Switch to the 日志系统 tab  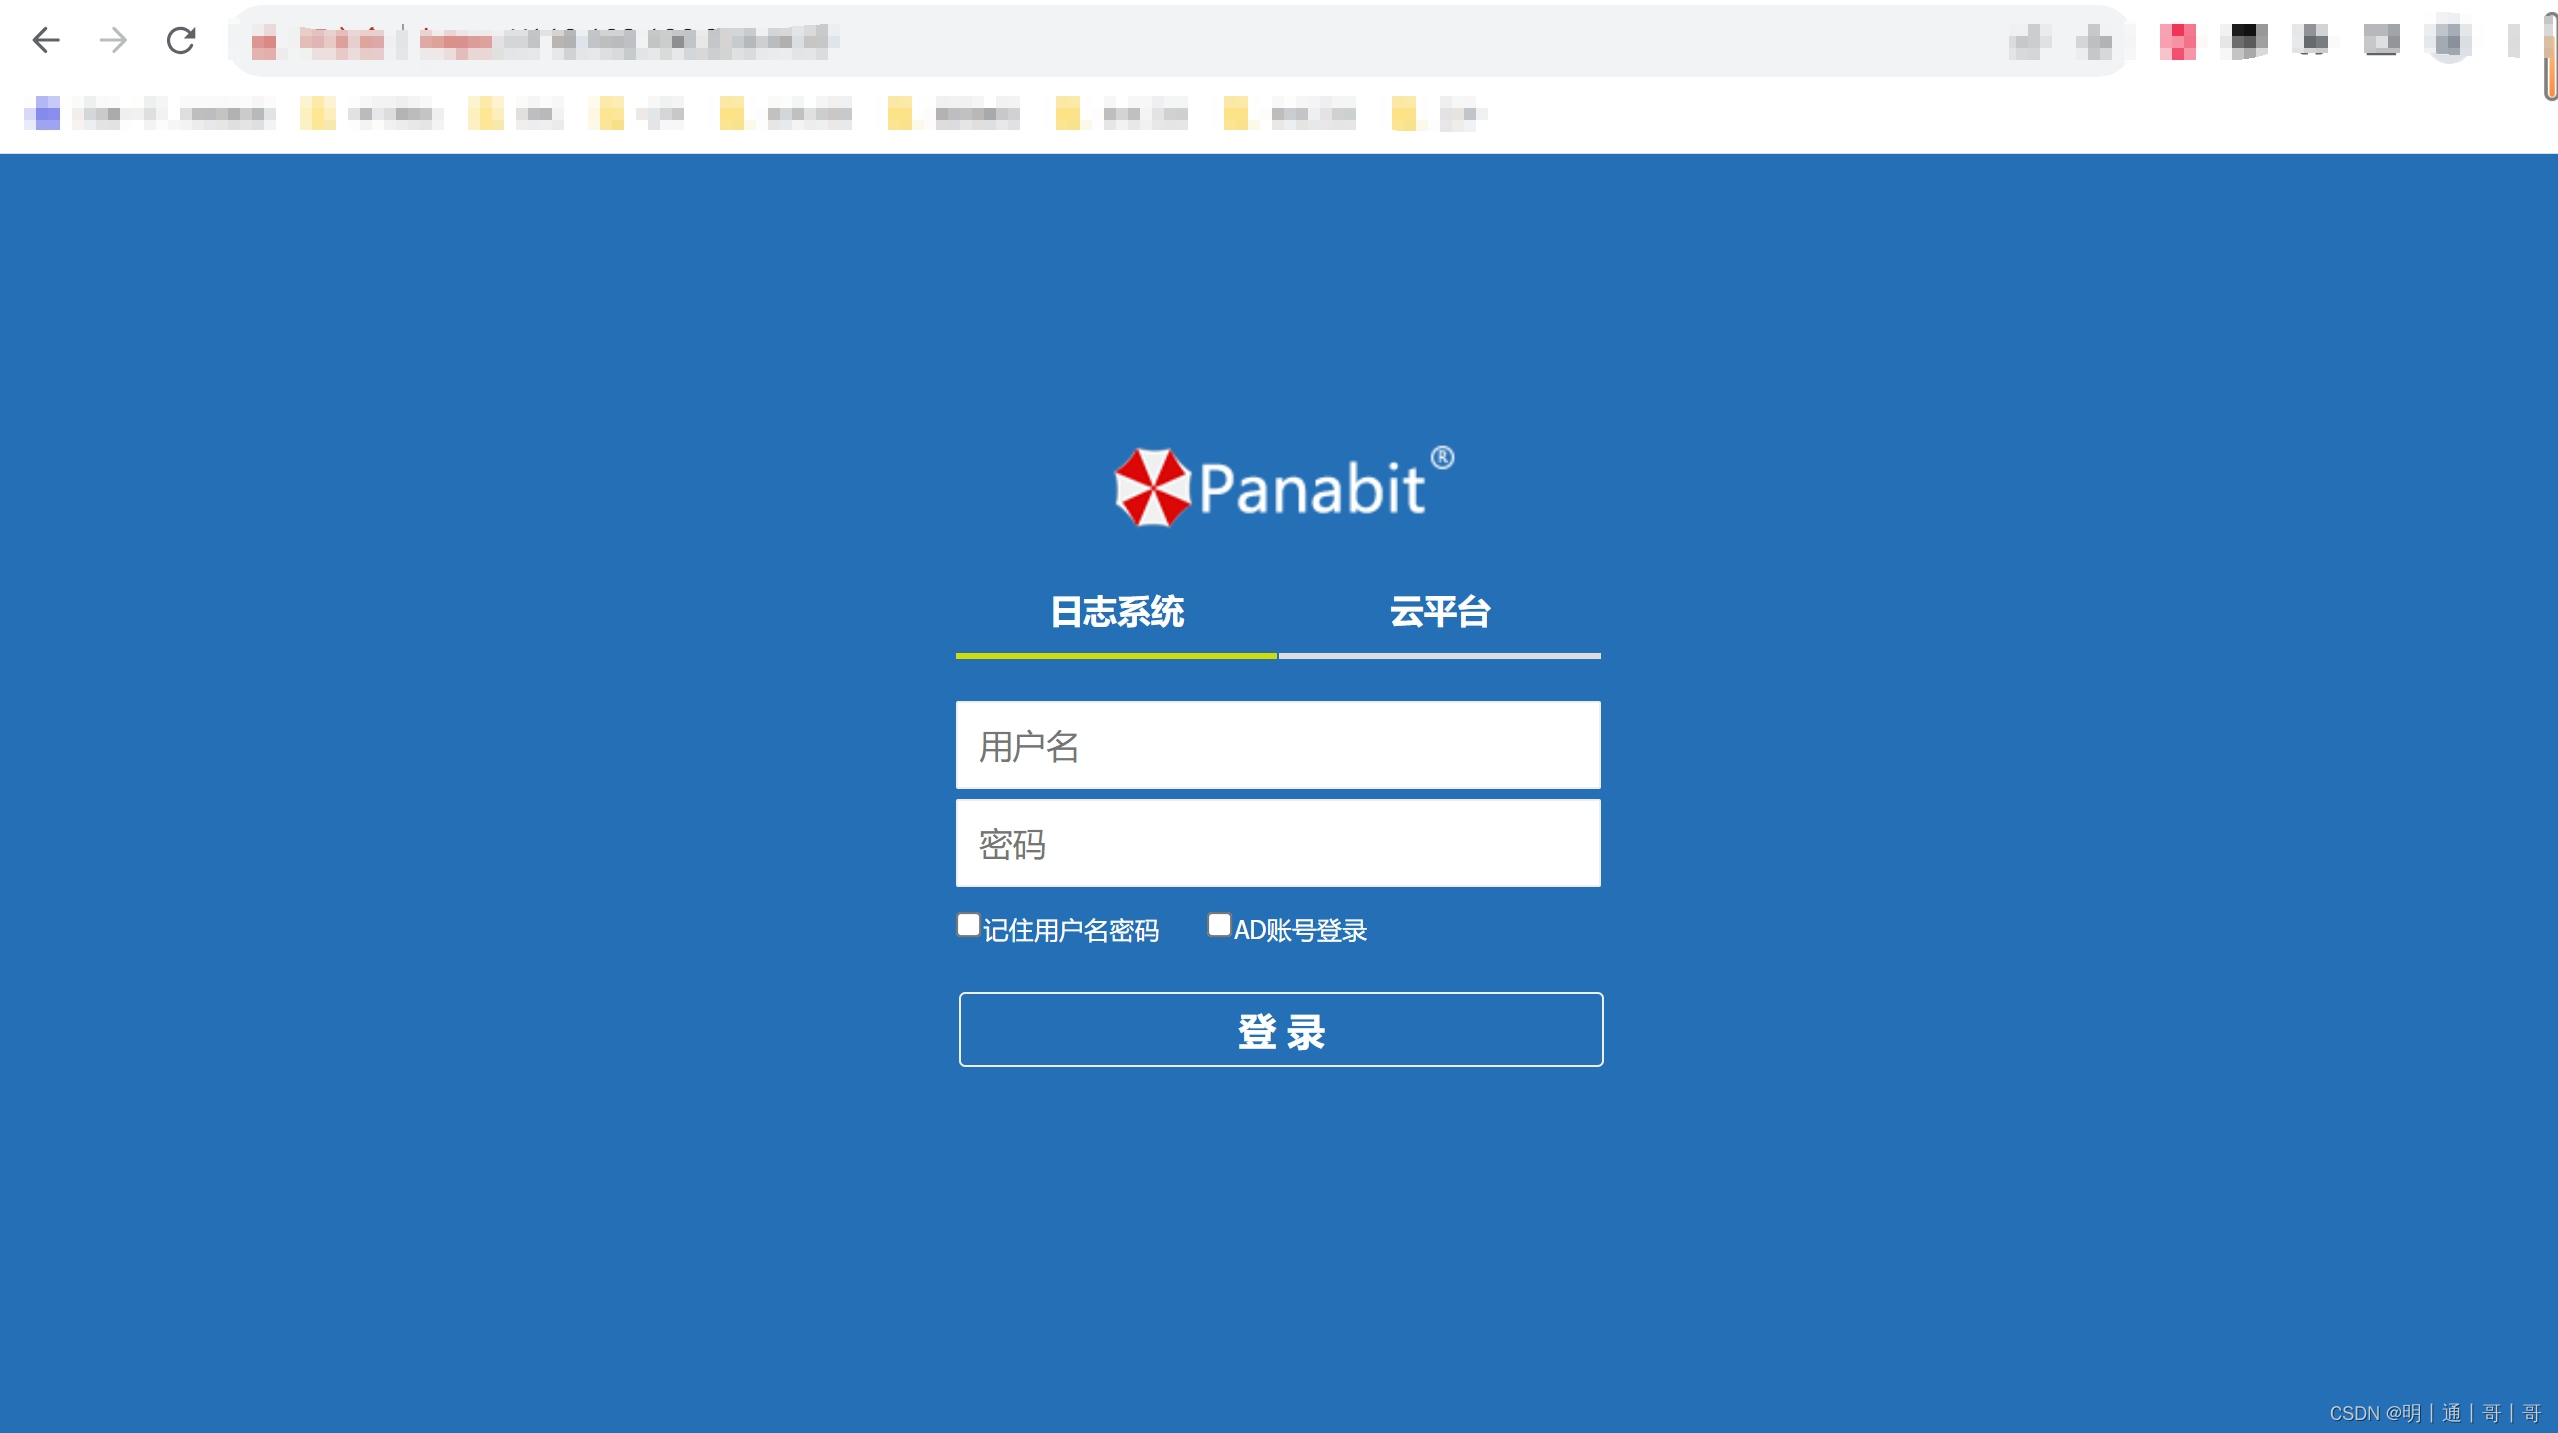click(x=1116, y=612)
